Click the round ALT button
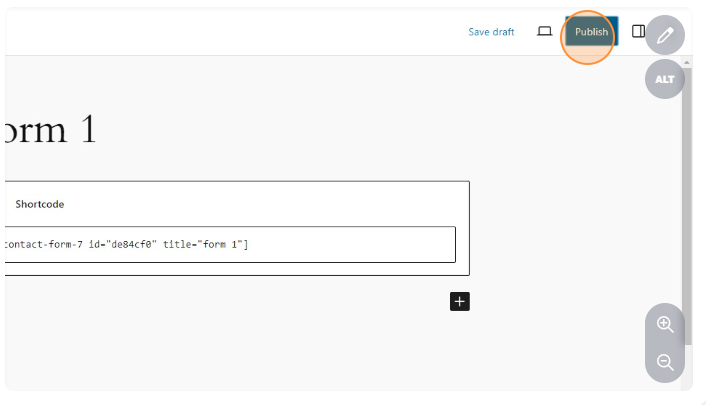 pyautogui.click(x=665, y=79)
